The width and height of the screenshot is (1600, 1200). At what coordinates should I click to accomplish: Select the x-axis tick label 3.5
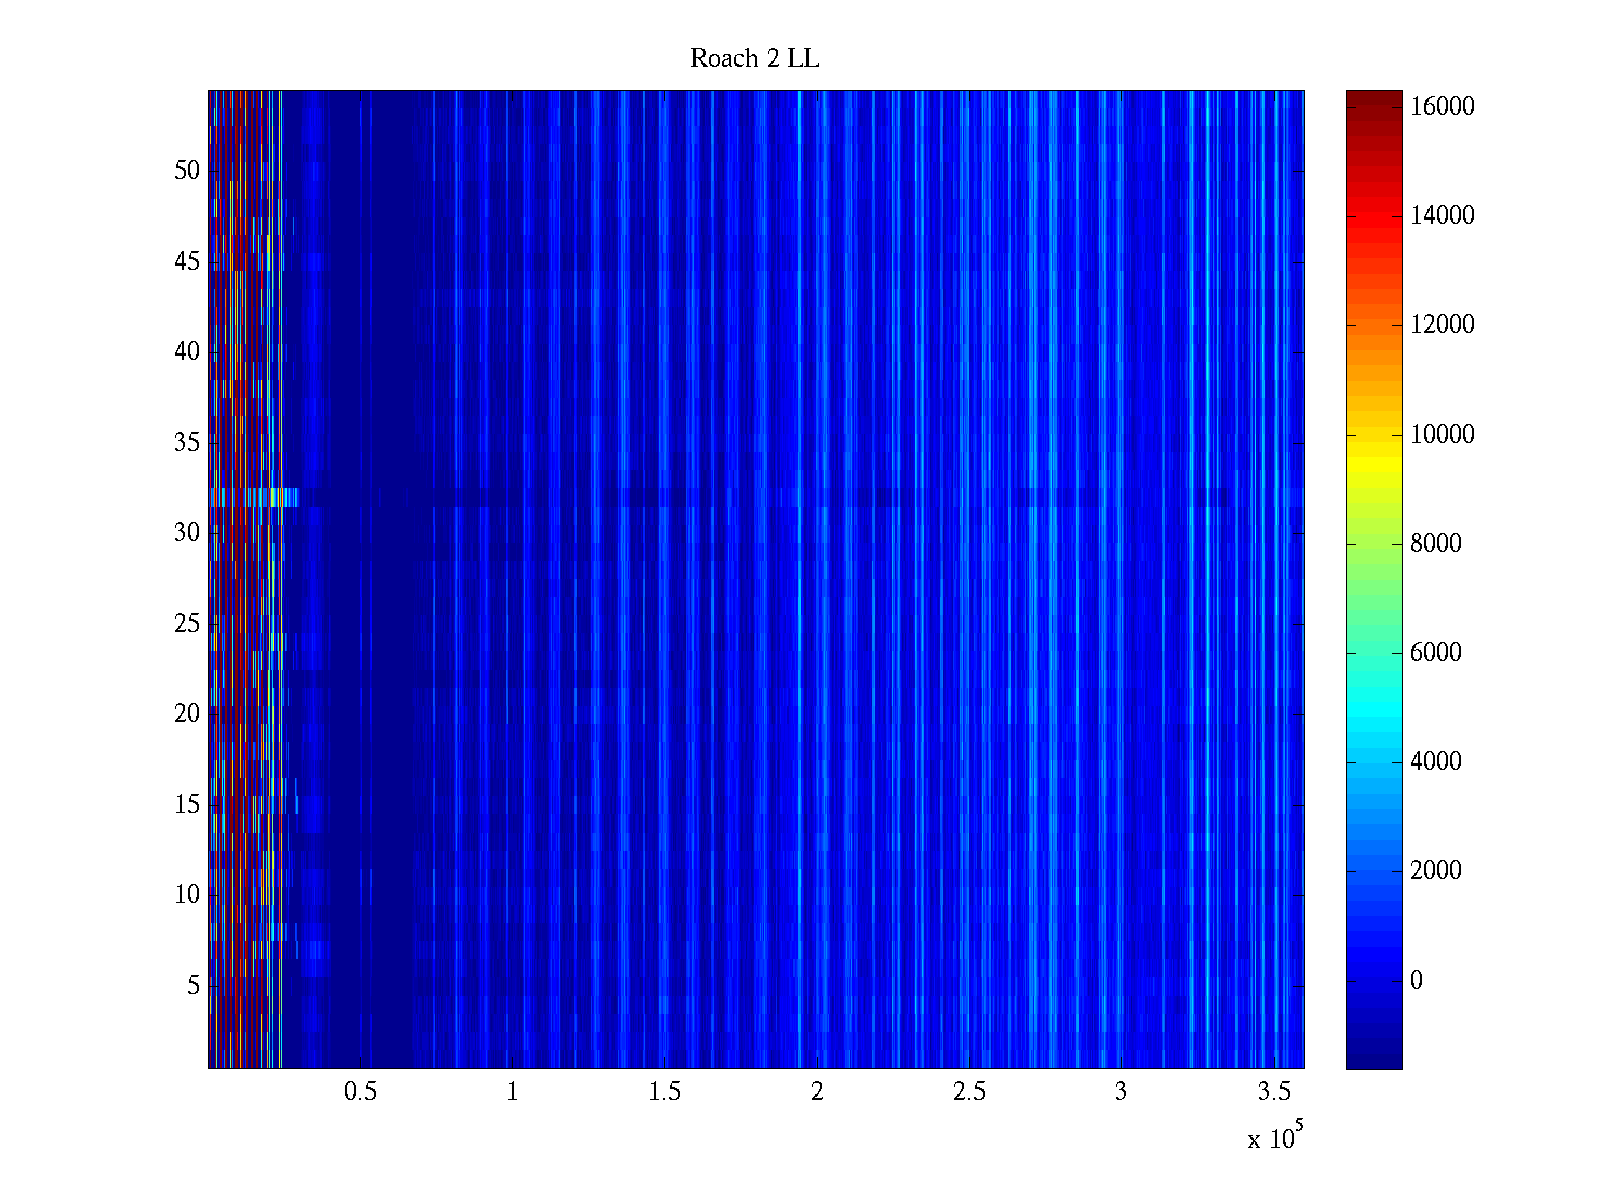[1274, 1092]
